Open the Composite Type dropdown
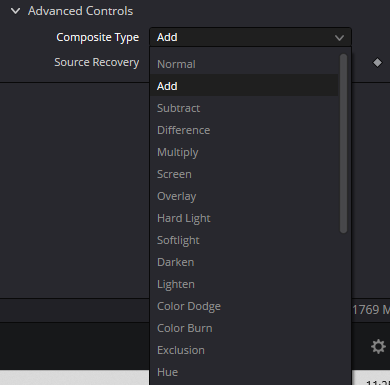Viewport: 390px width, 385px height. pos(250,37)
